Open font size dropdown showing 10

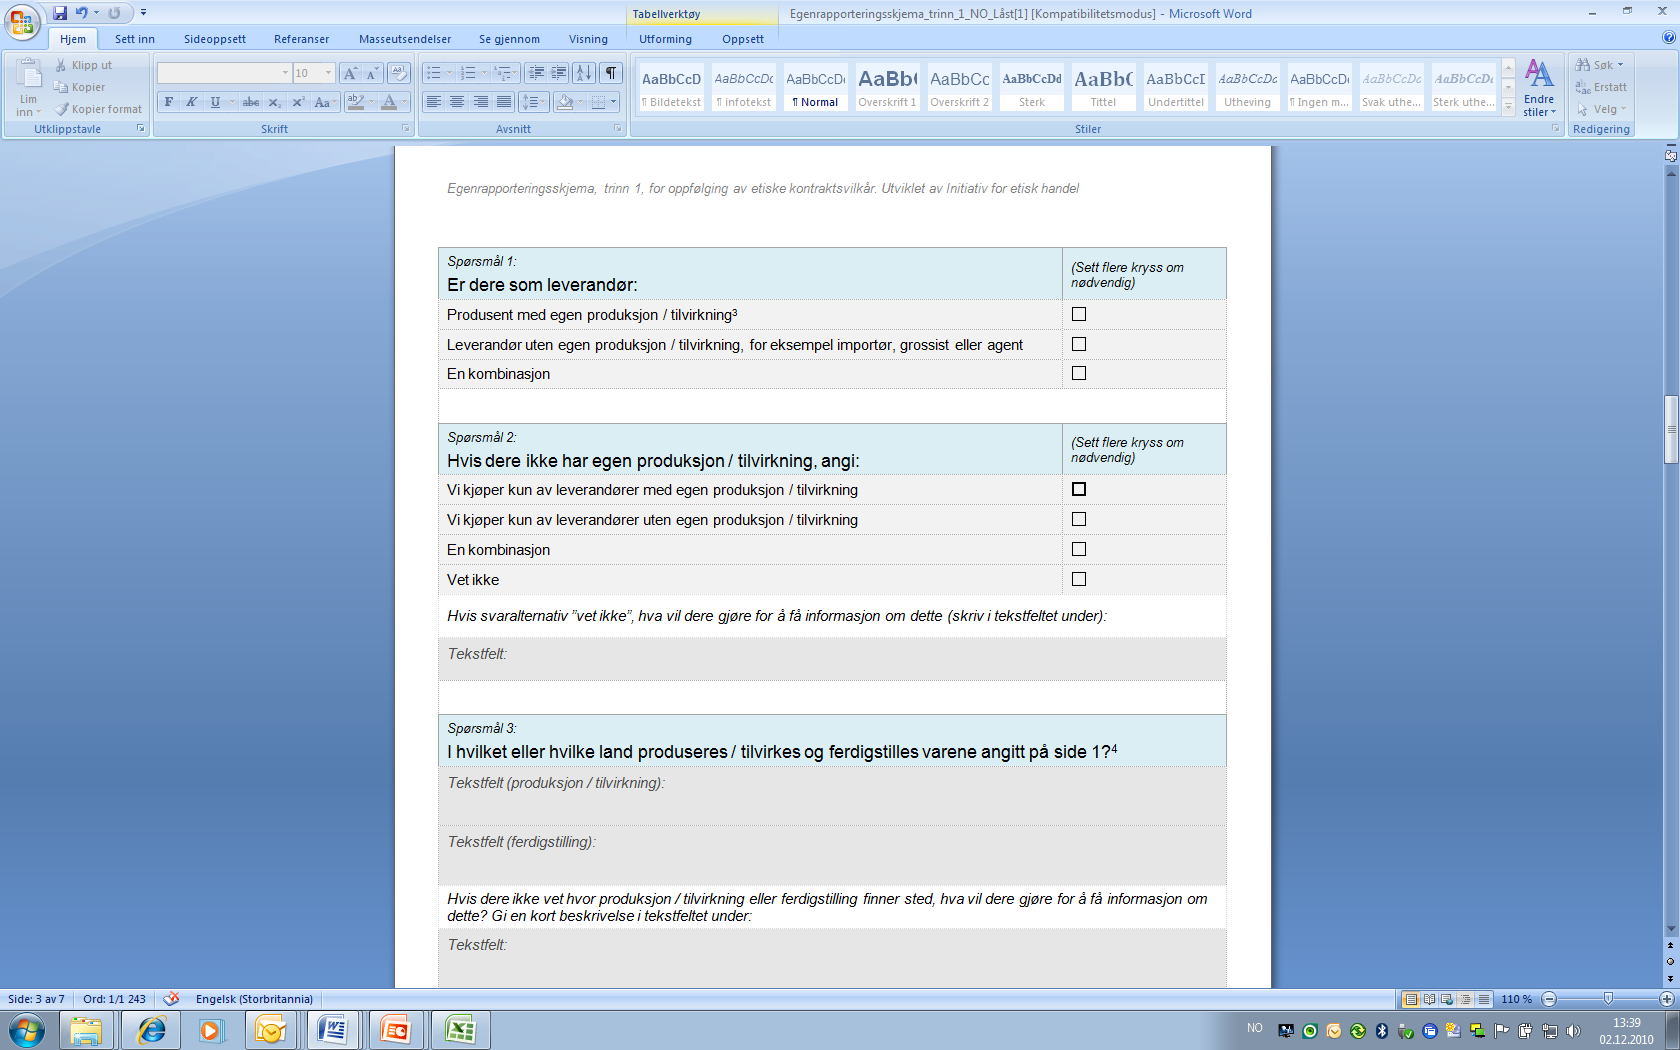click(328, 73)
